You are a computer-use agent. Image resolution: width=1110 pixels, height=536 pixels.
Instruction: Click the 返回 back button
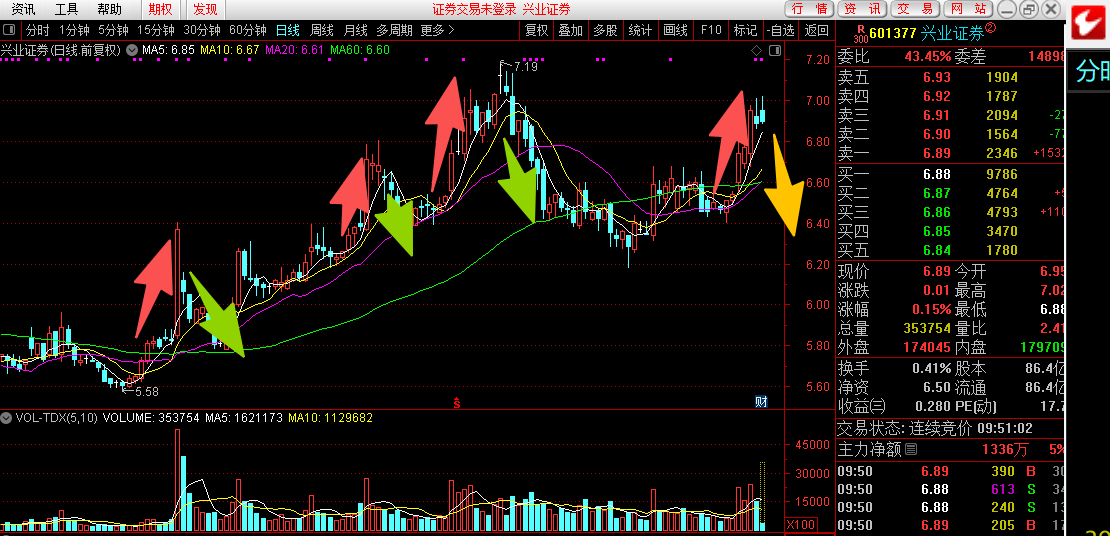[x=817, y=30]
